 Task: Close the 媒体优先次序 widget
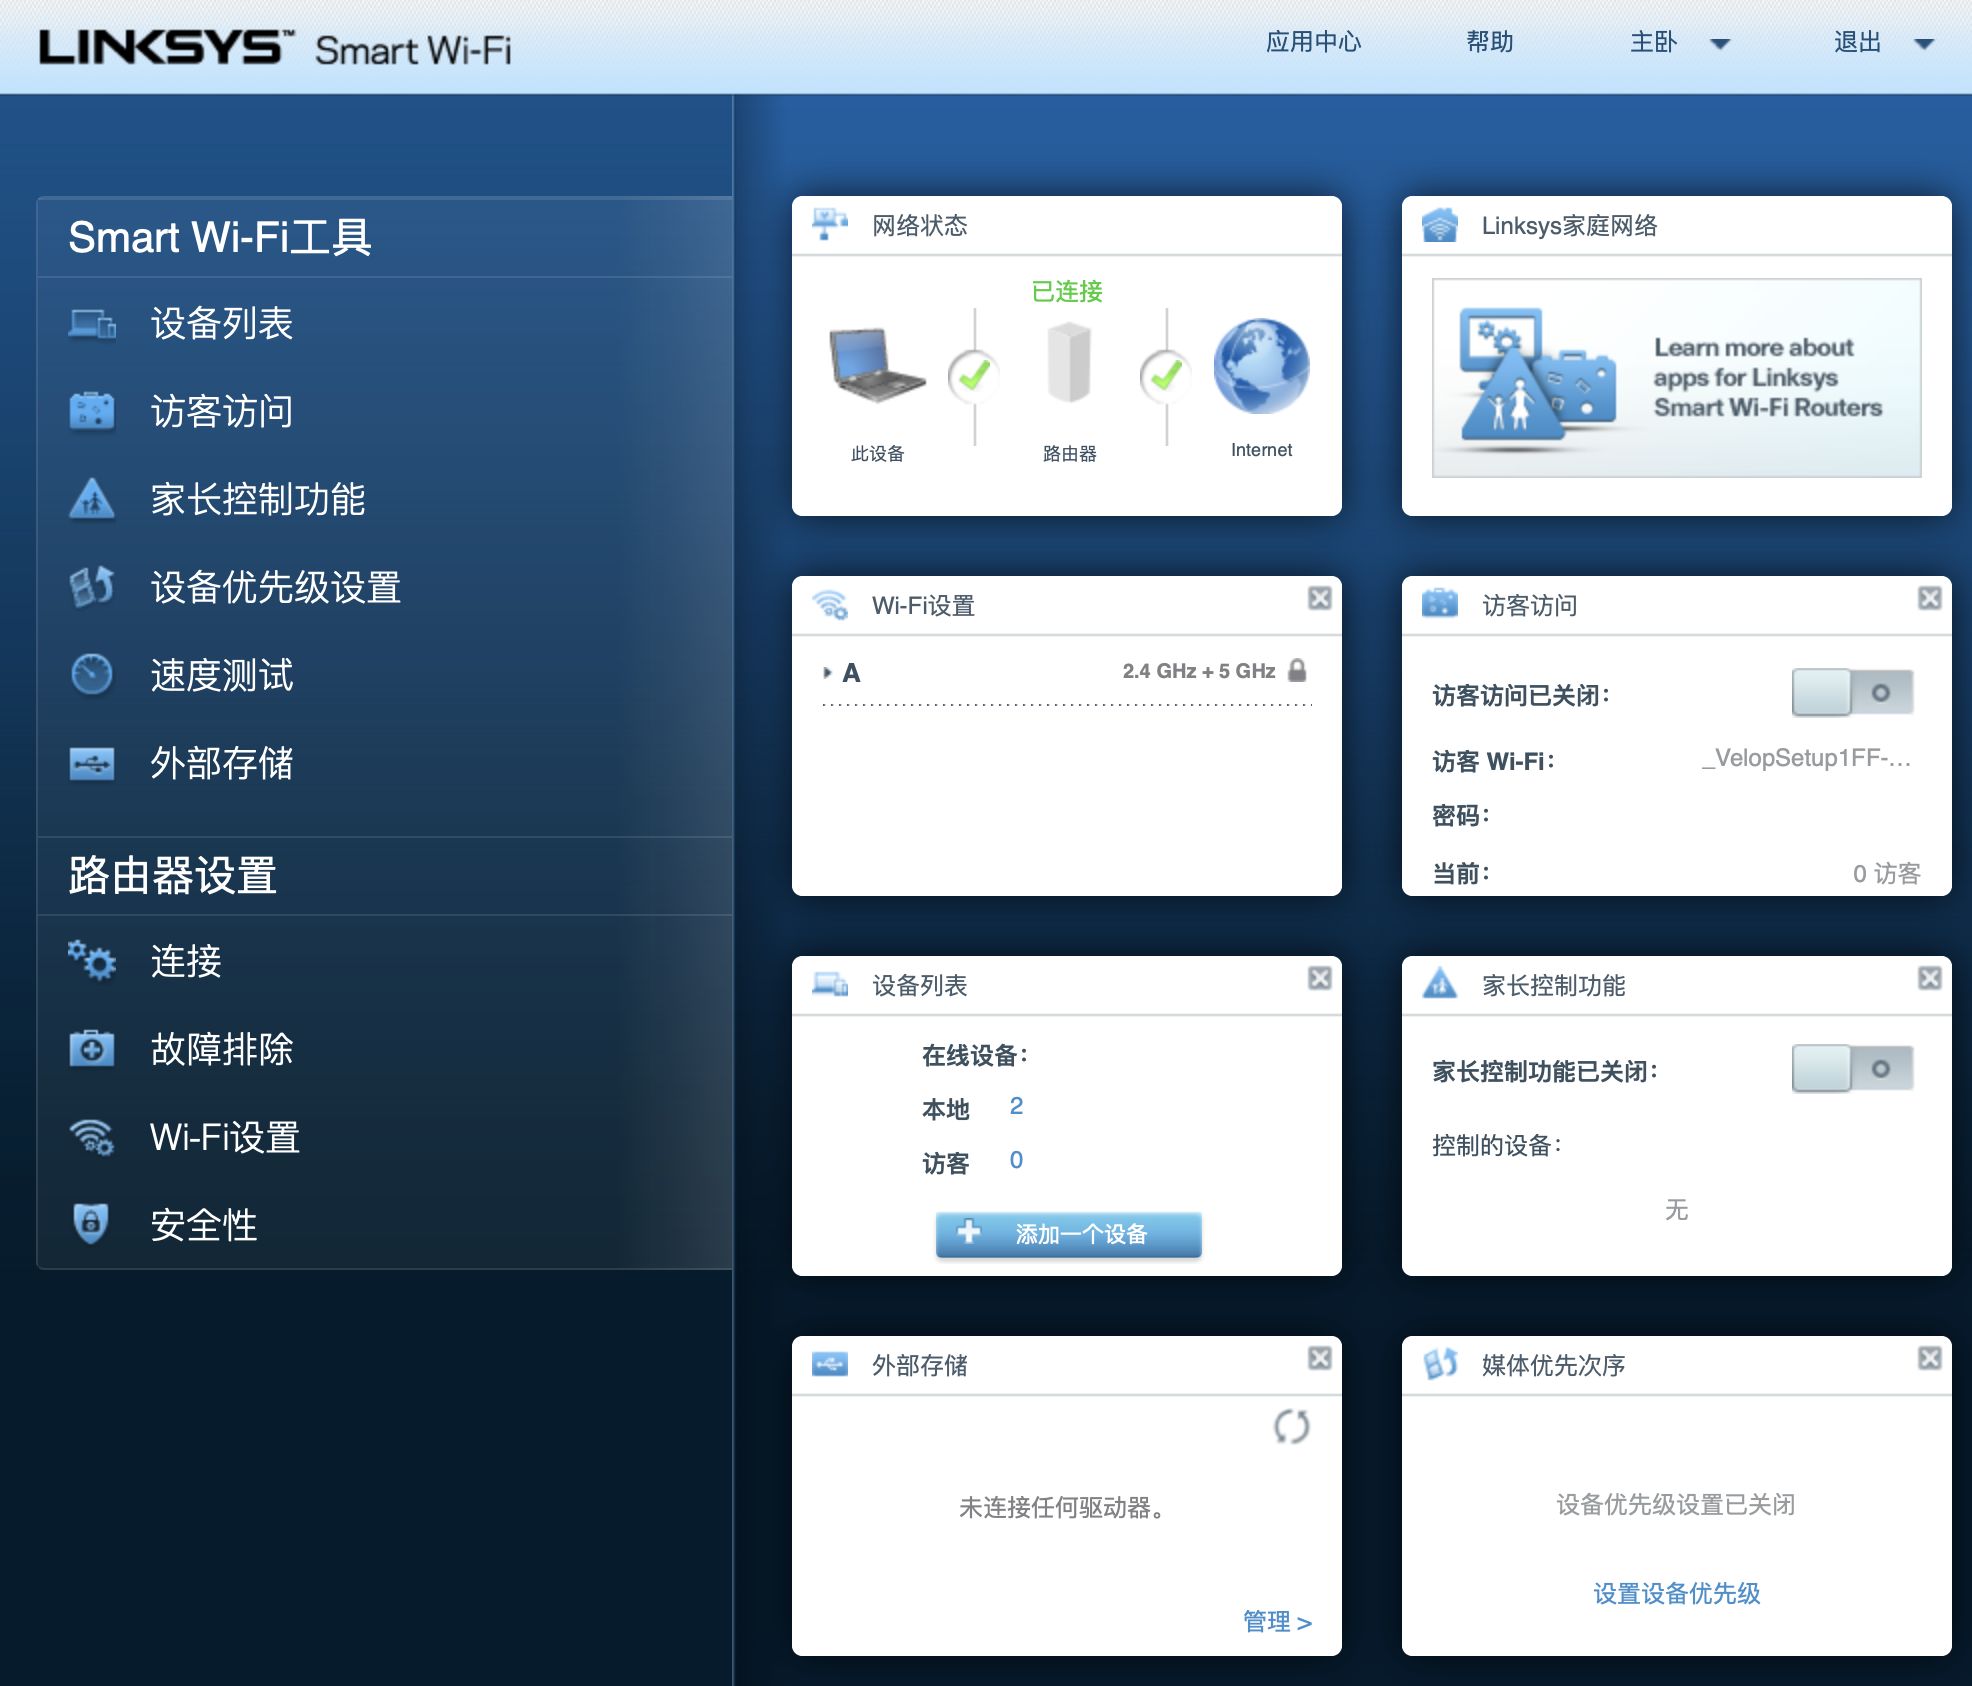[x=1930, y=1358]
